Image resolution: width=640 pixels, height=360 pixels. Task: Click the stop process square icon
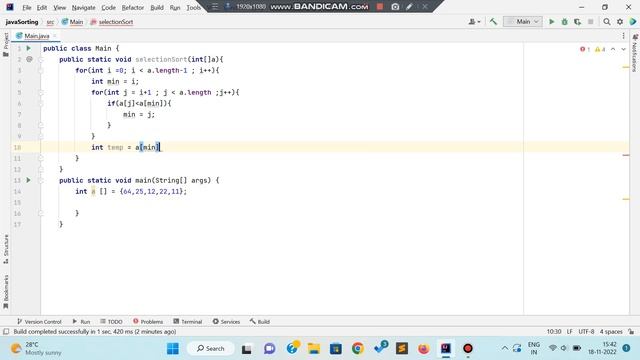(x=590, y=22)
